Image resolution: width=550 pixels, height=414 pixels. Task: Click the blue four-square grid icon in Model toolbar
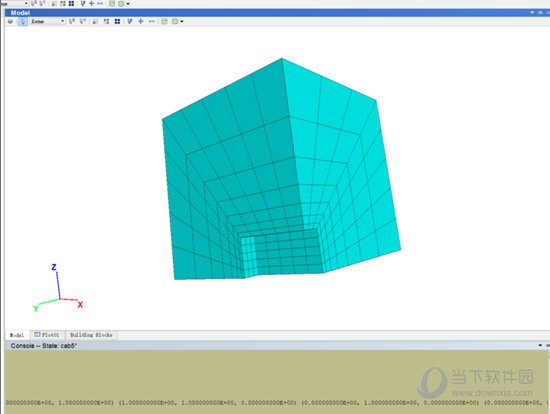tap(117, 21)
